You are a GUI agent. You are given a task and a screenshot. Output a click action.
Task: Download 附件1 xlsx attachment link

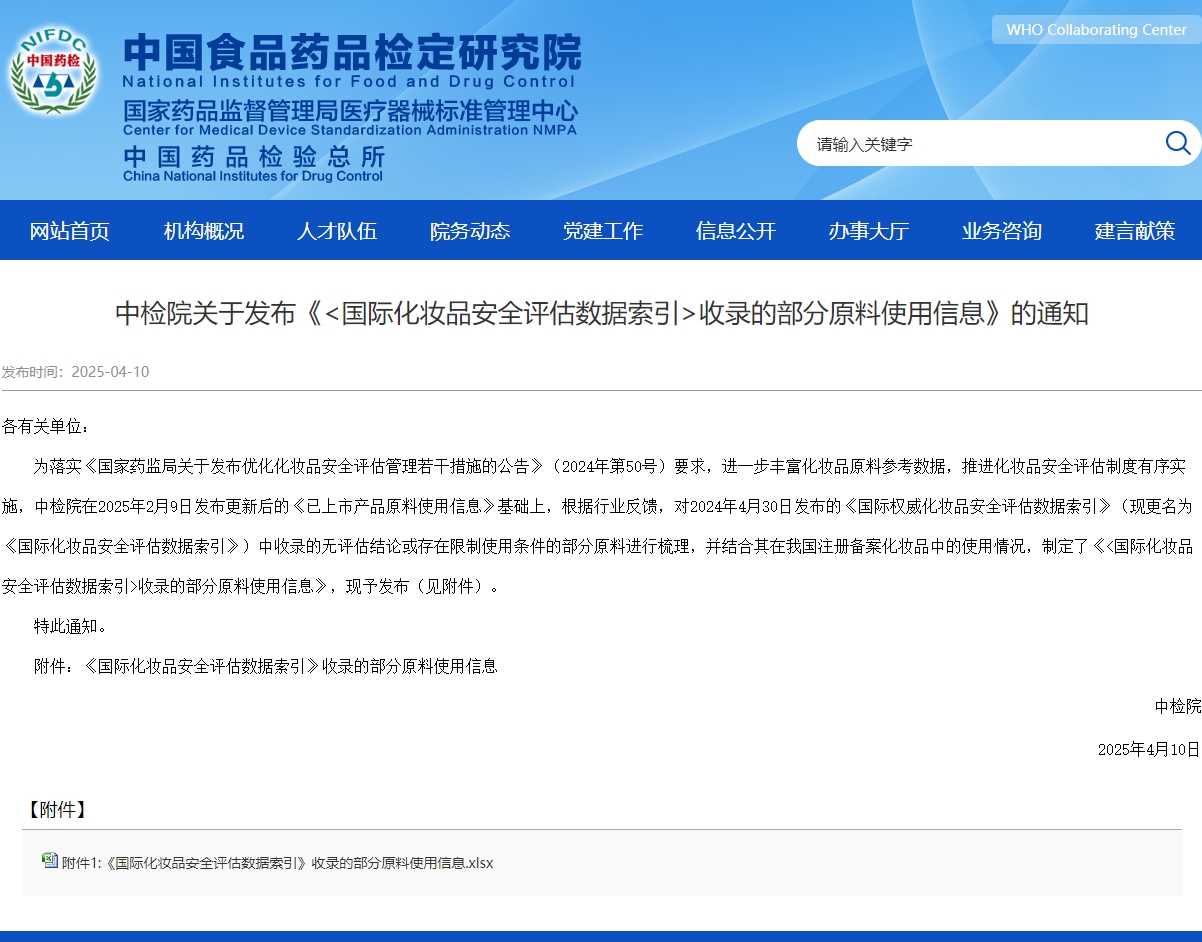click(x=277, y=863)
